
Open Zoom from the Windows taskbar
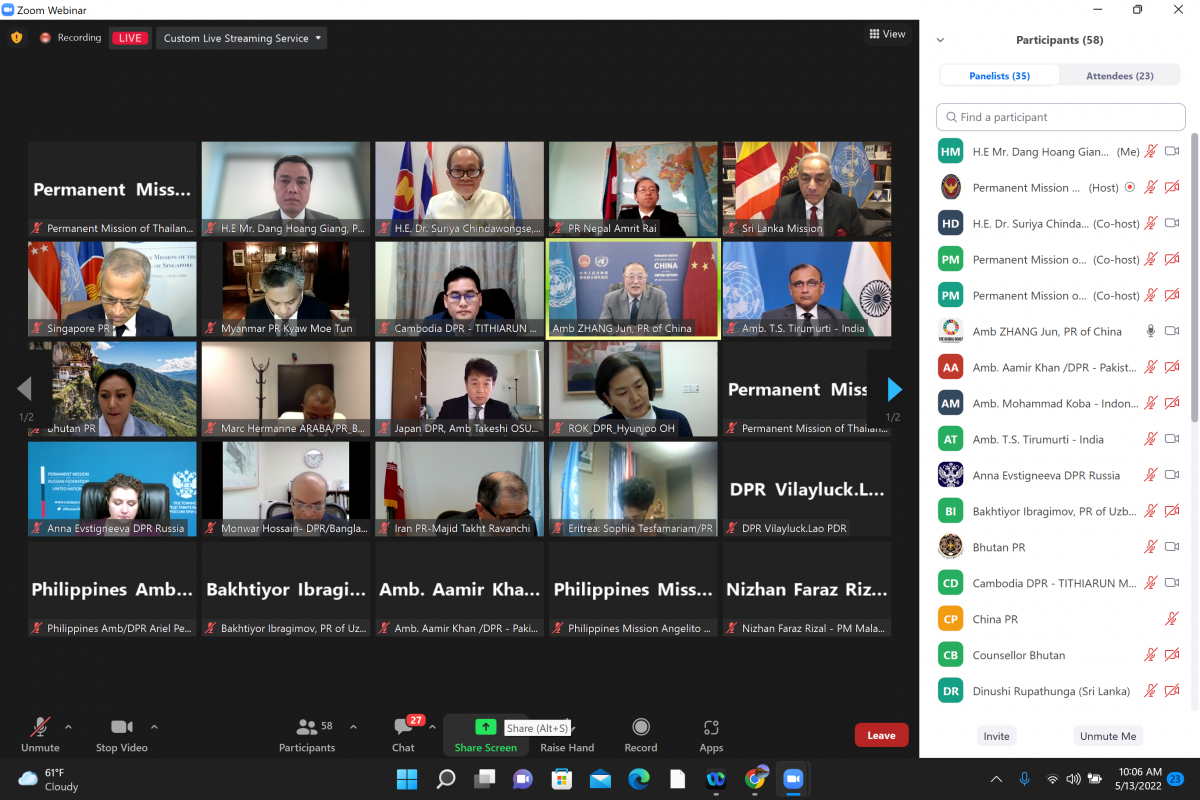[x=793, y=779]
